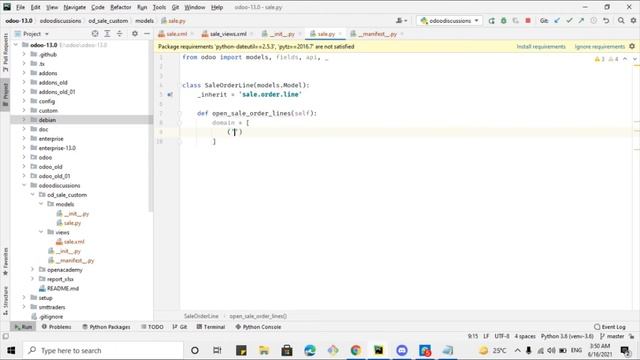Screen dimensions: 640x360
Task: Expand the openacademy folder
Action: pos(32,269)
